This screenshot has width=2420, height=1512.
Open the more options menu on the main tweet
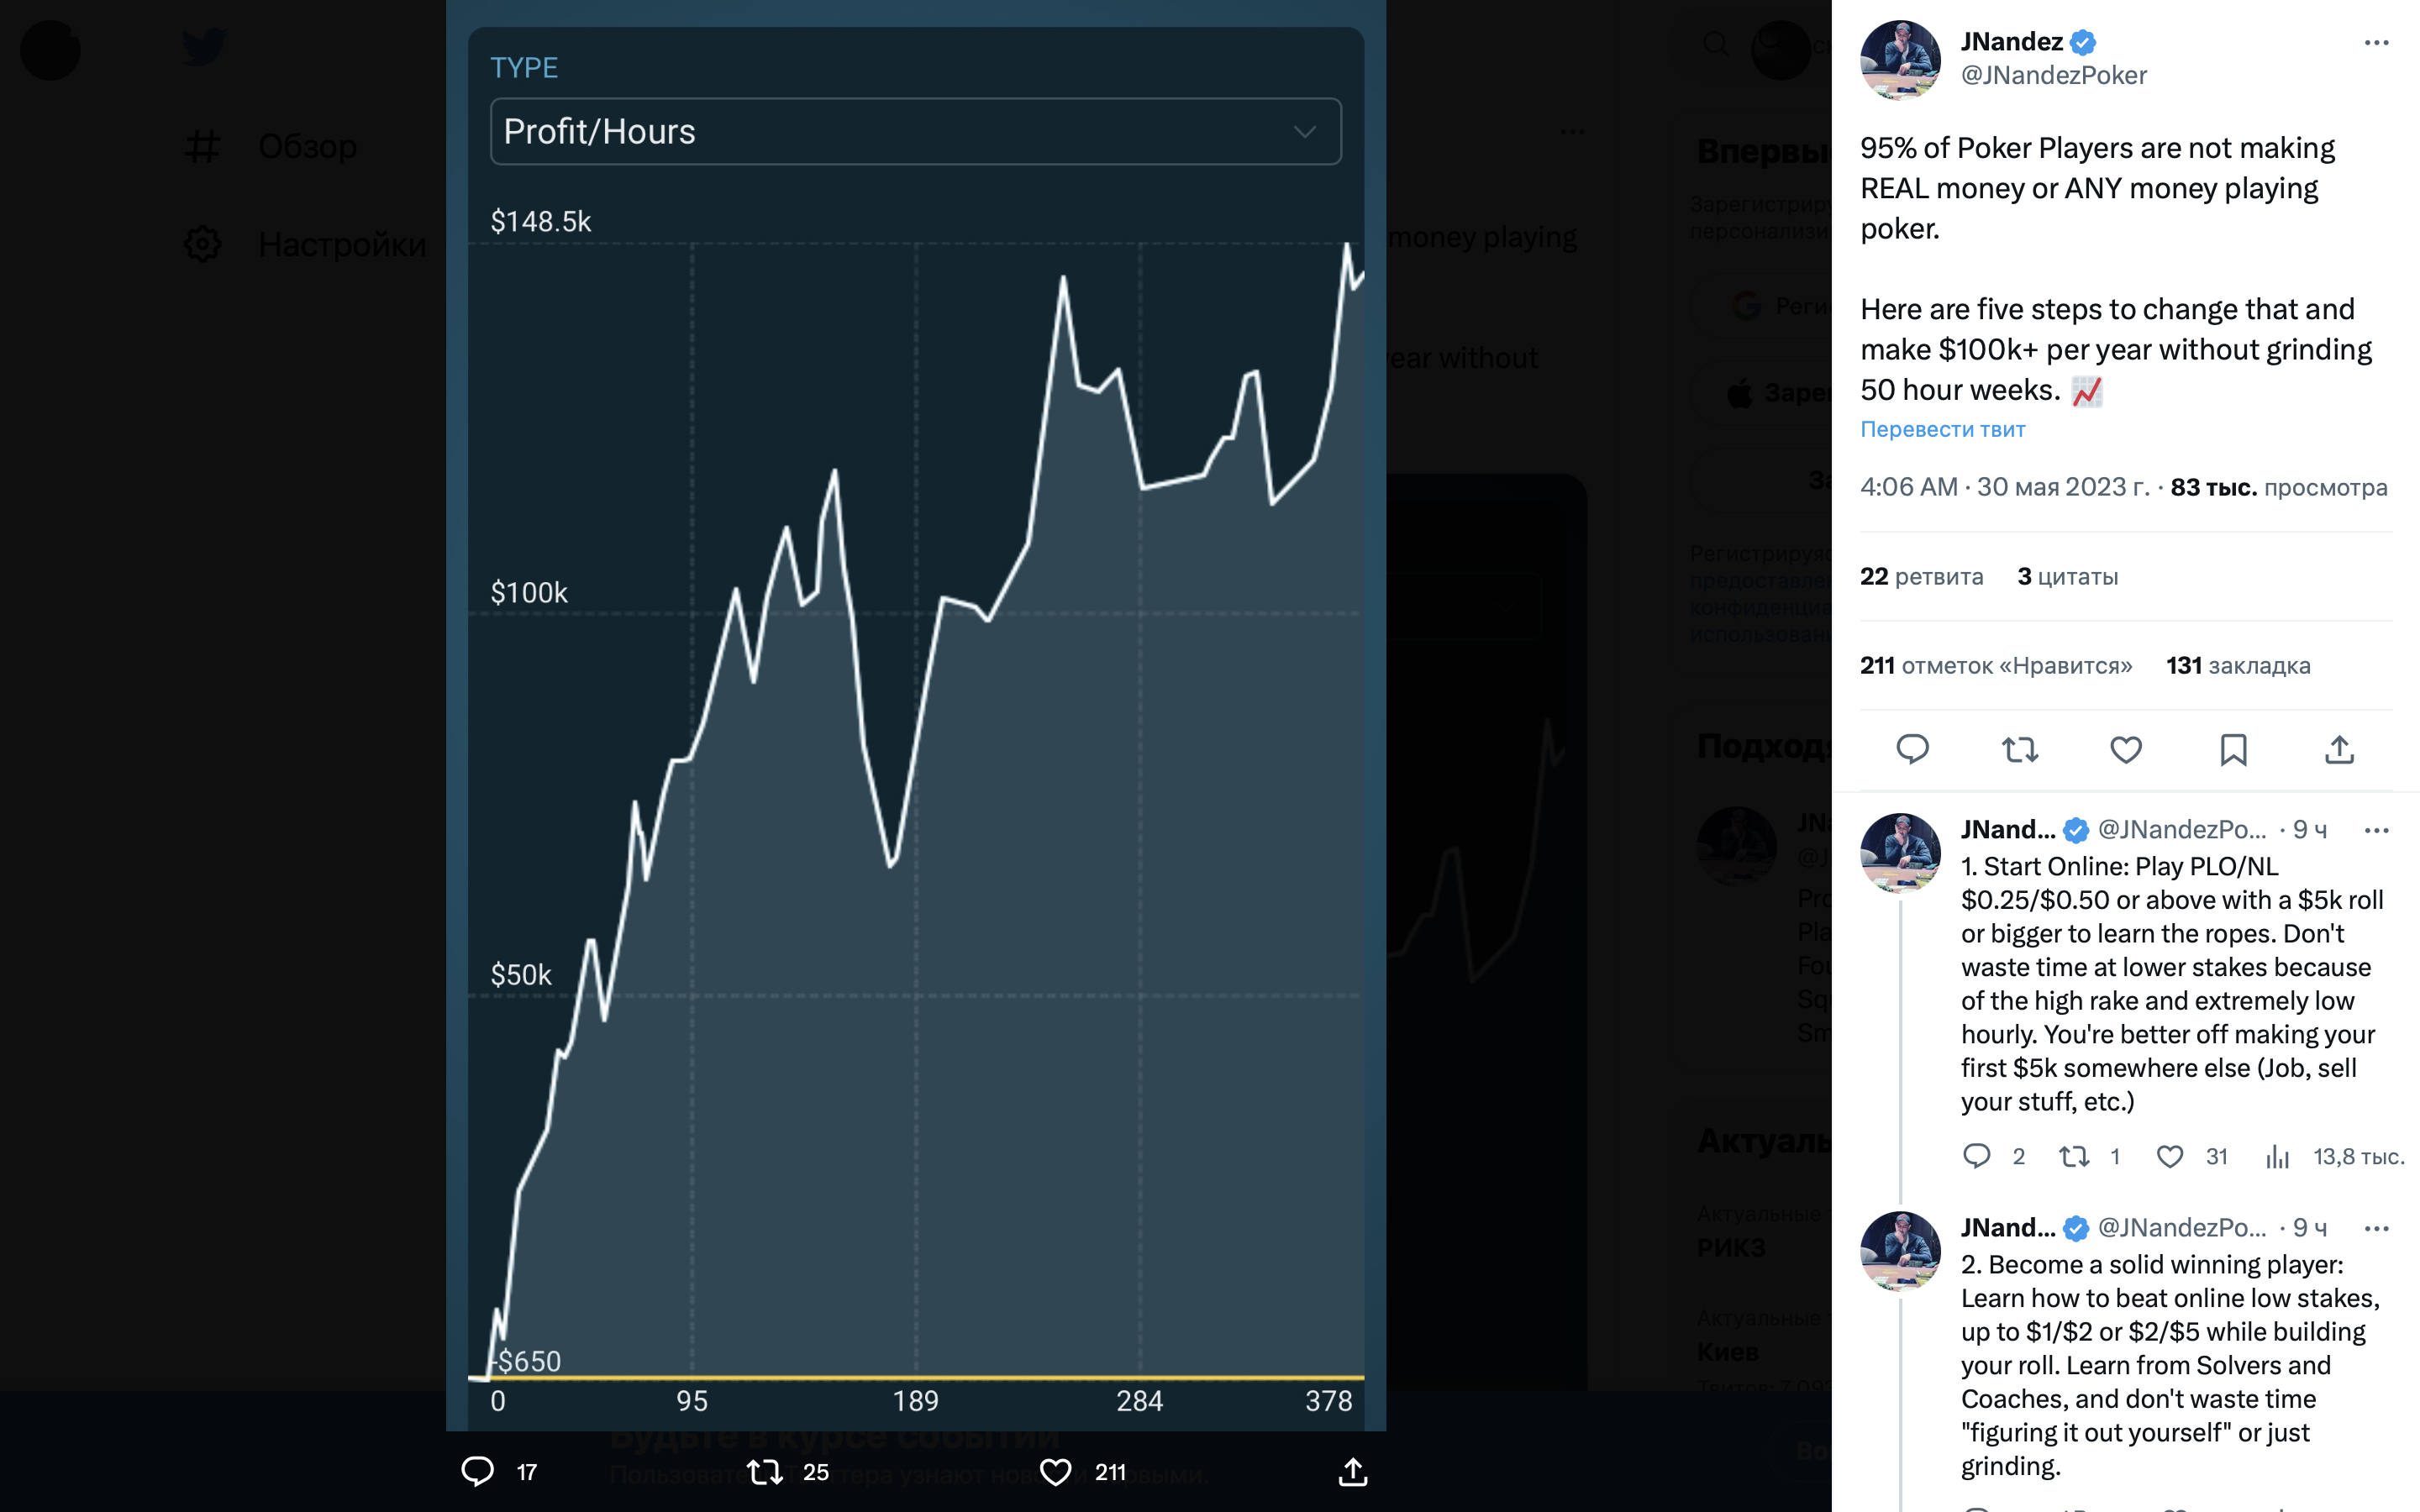point(2376,42)
